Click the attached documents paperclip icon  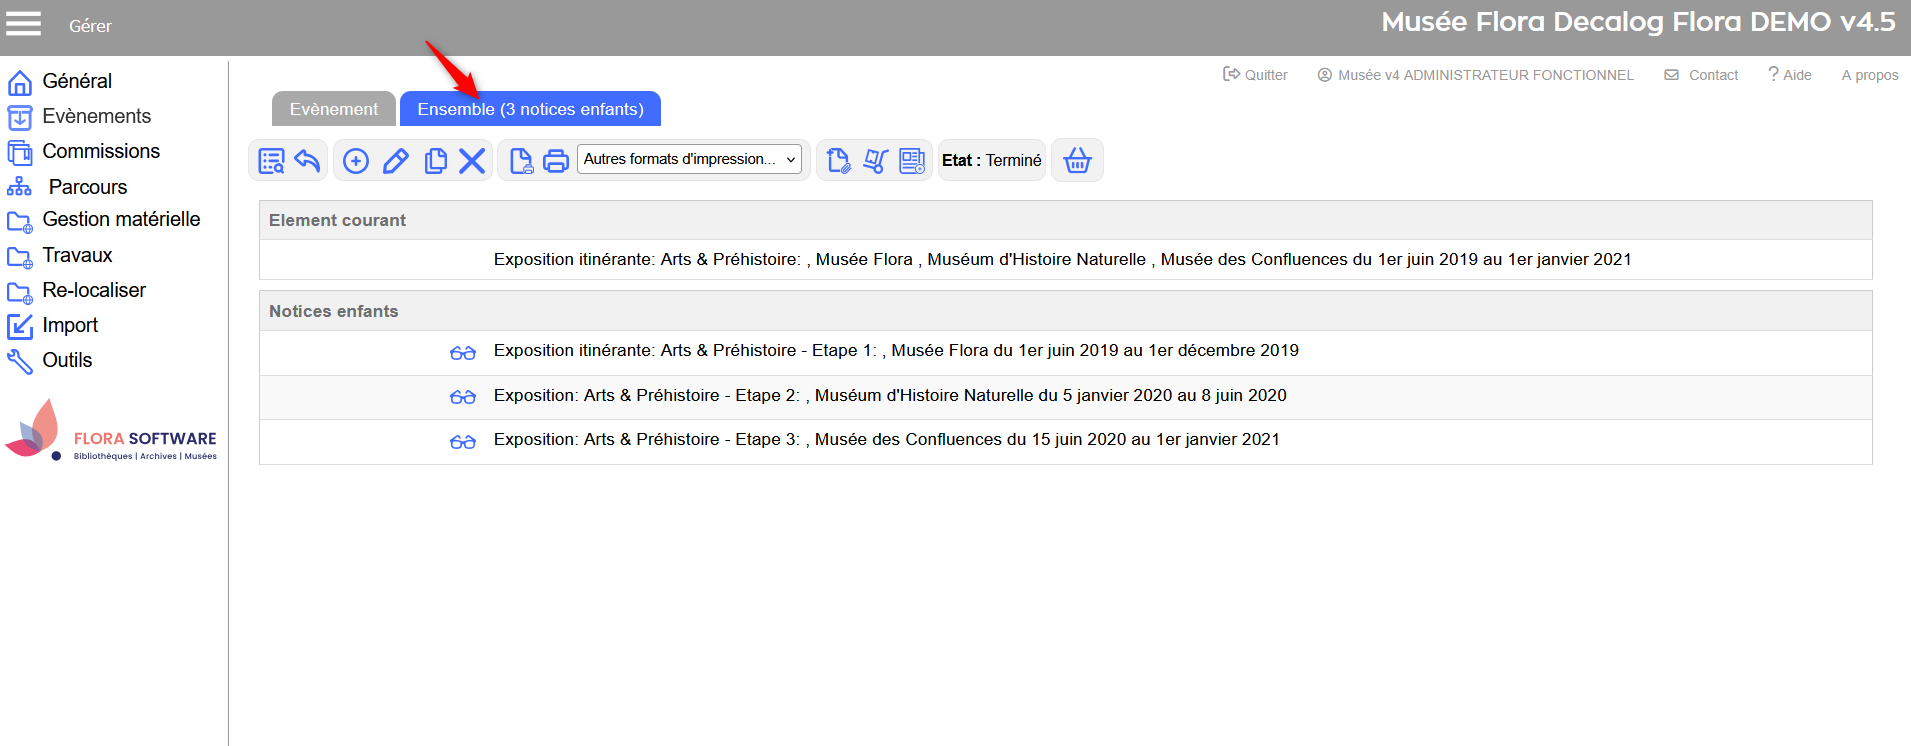click(838, 161)
